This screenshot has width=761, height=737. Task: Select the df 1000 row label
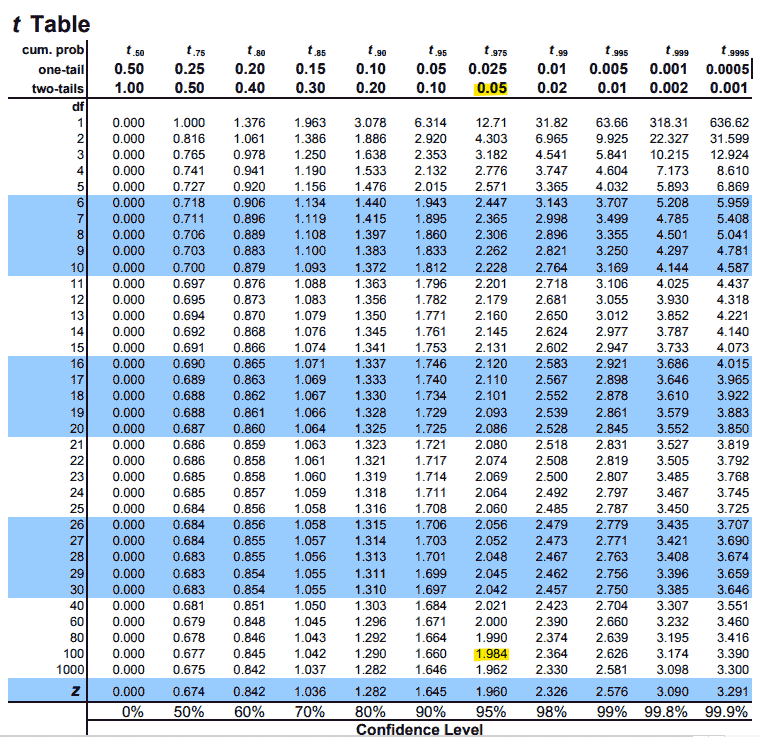pyautogui.click(x=70, y=670)
